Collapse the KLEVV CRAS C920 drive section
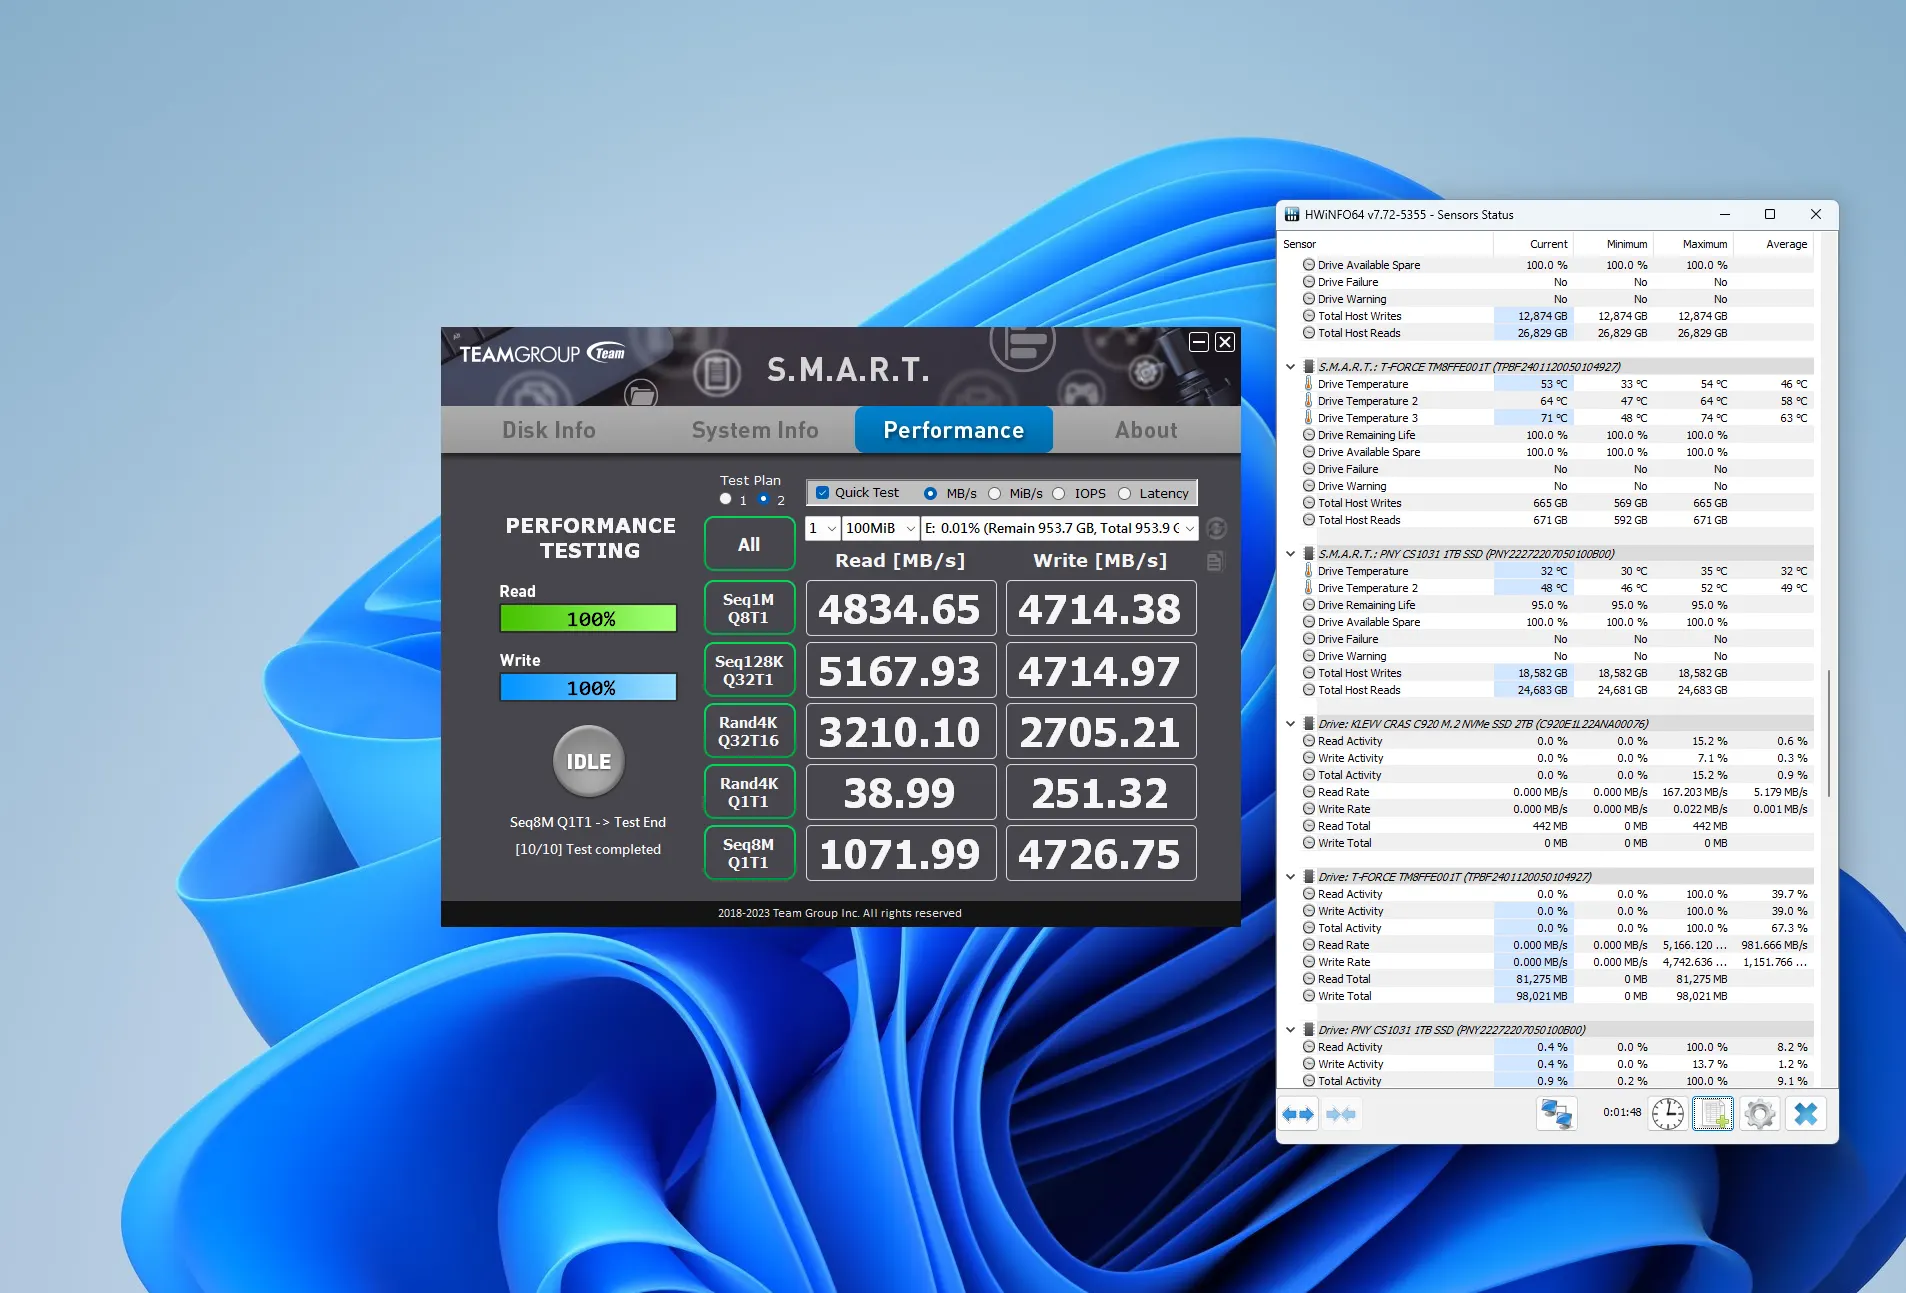The image size is (1906, 1293). pyautogui.click(x=1291, y=724)
